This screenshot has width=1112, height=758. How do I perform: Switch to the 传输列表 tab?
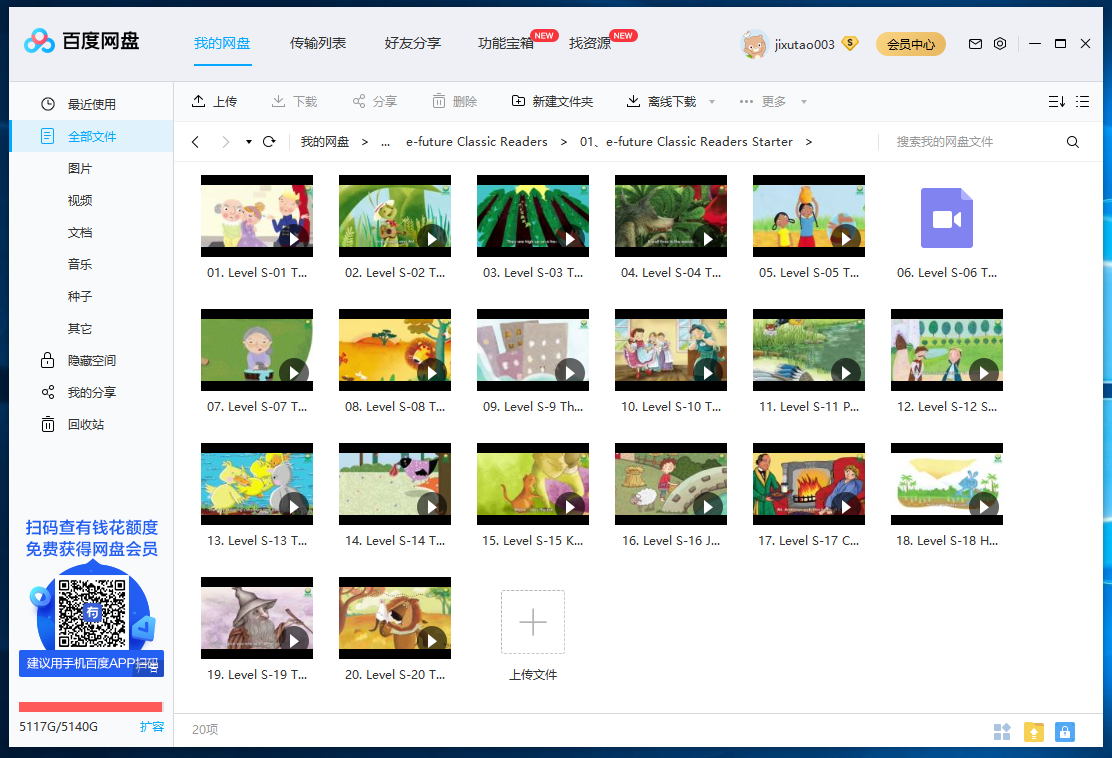317,44
